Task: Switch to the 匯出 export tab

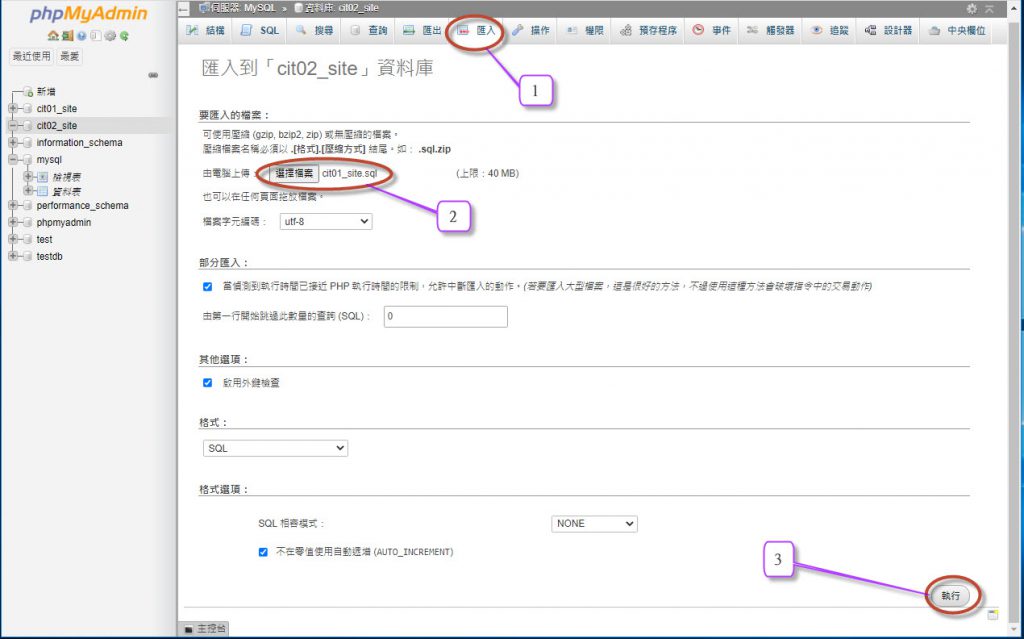Action: [423, 31]
